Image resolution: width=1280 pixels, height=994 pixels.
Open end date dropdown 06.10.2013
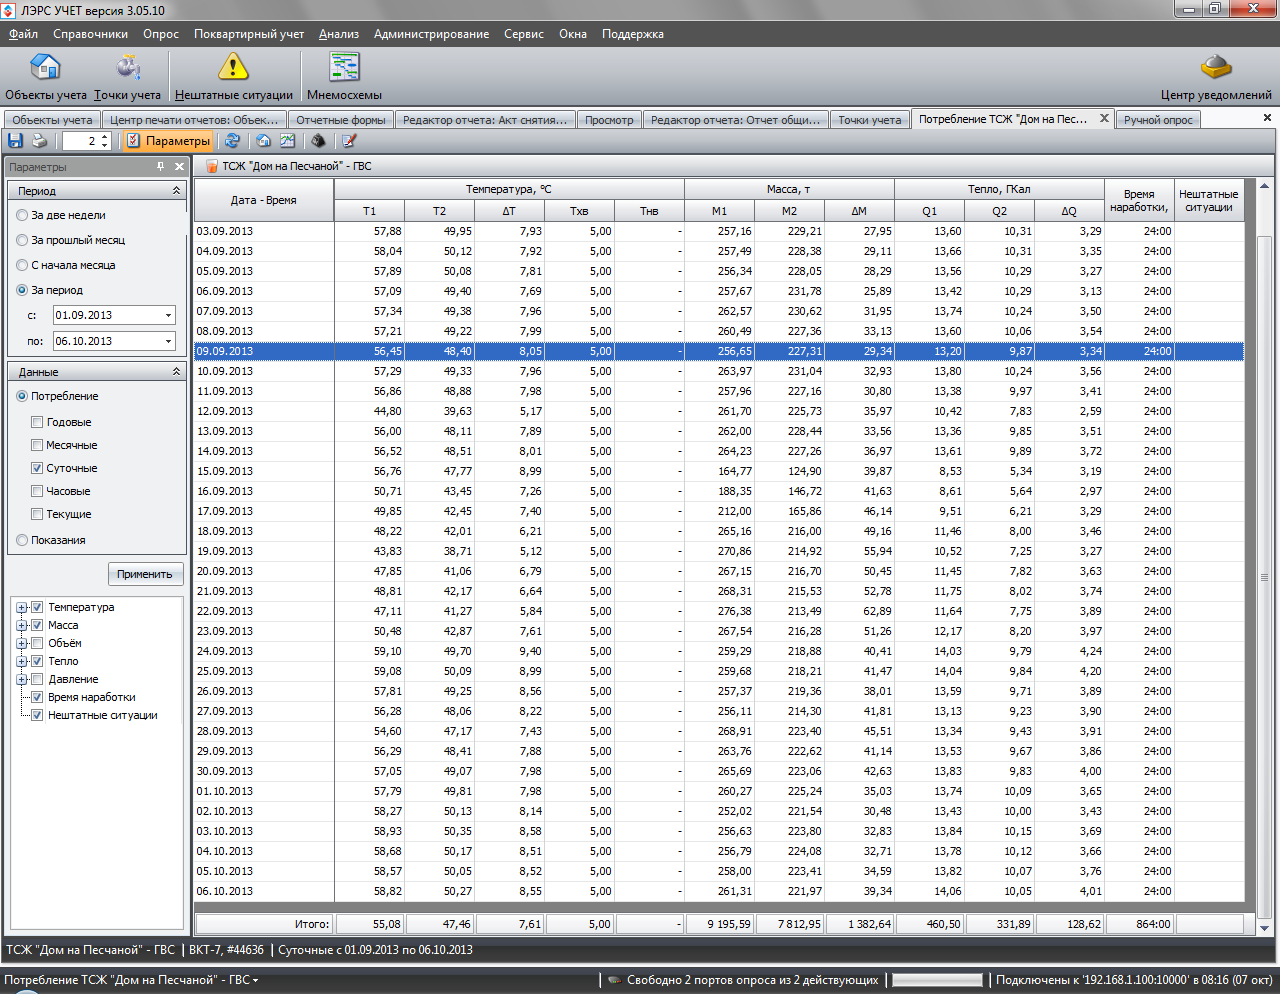168,341
